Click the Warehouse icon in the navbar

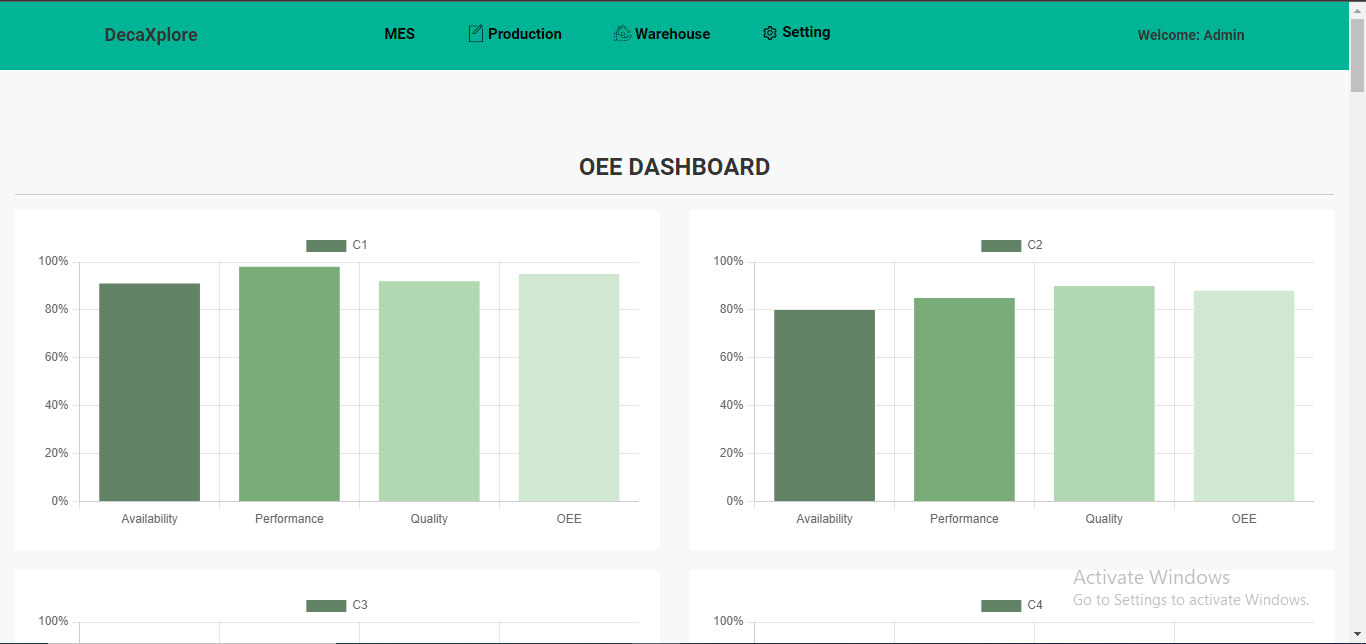(x=622, y=34)
